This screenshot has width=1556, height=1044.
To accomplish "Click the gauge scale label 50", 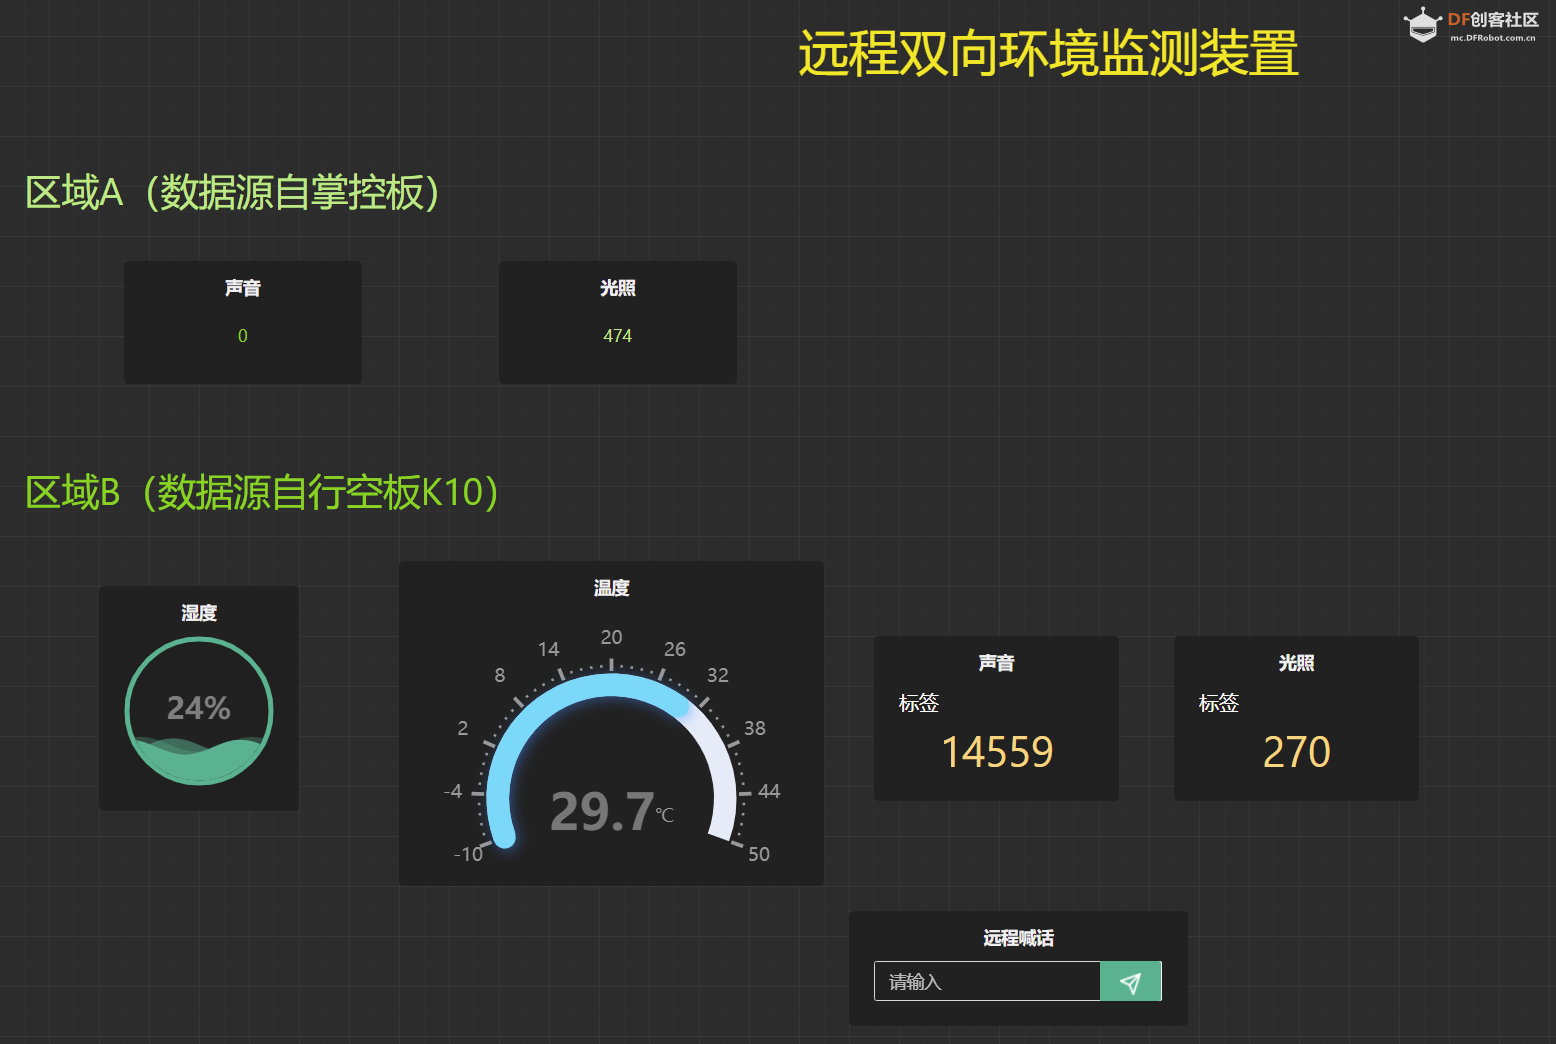I will click(759, 854).
